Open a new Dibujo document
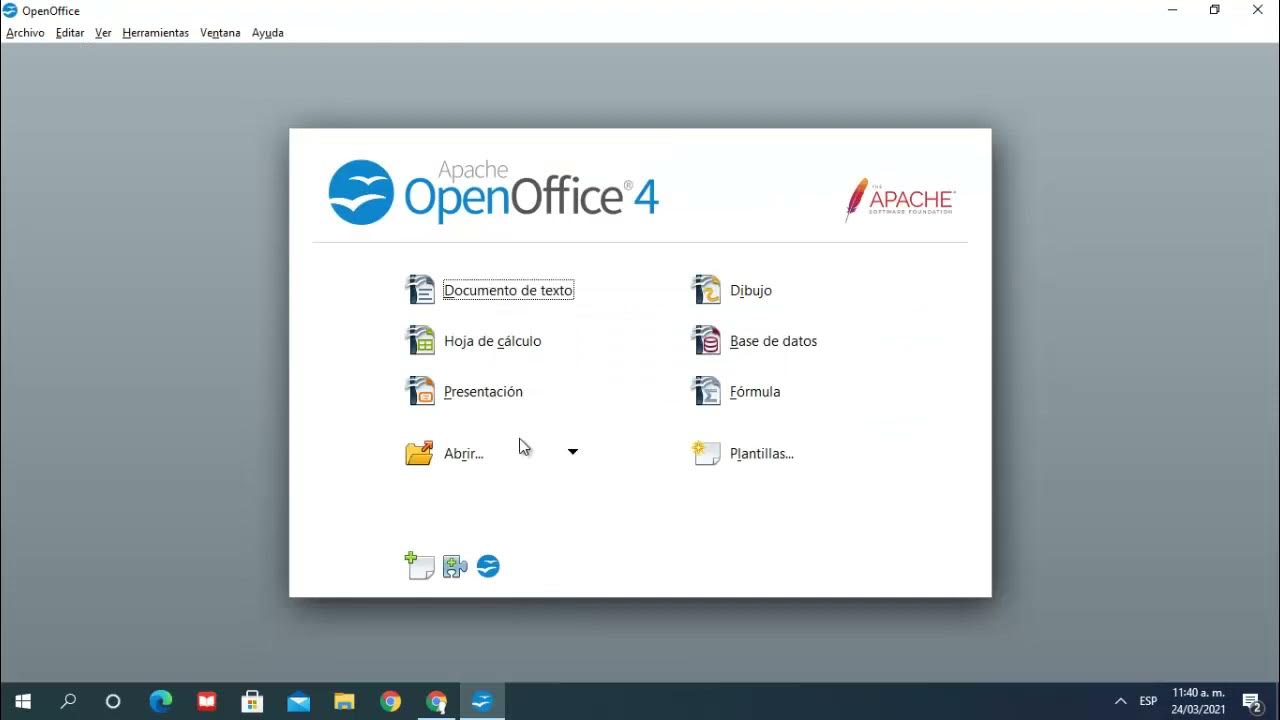Viewport: 1280px width, 720px height. (x=750, y=291)
